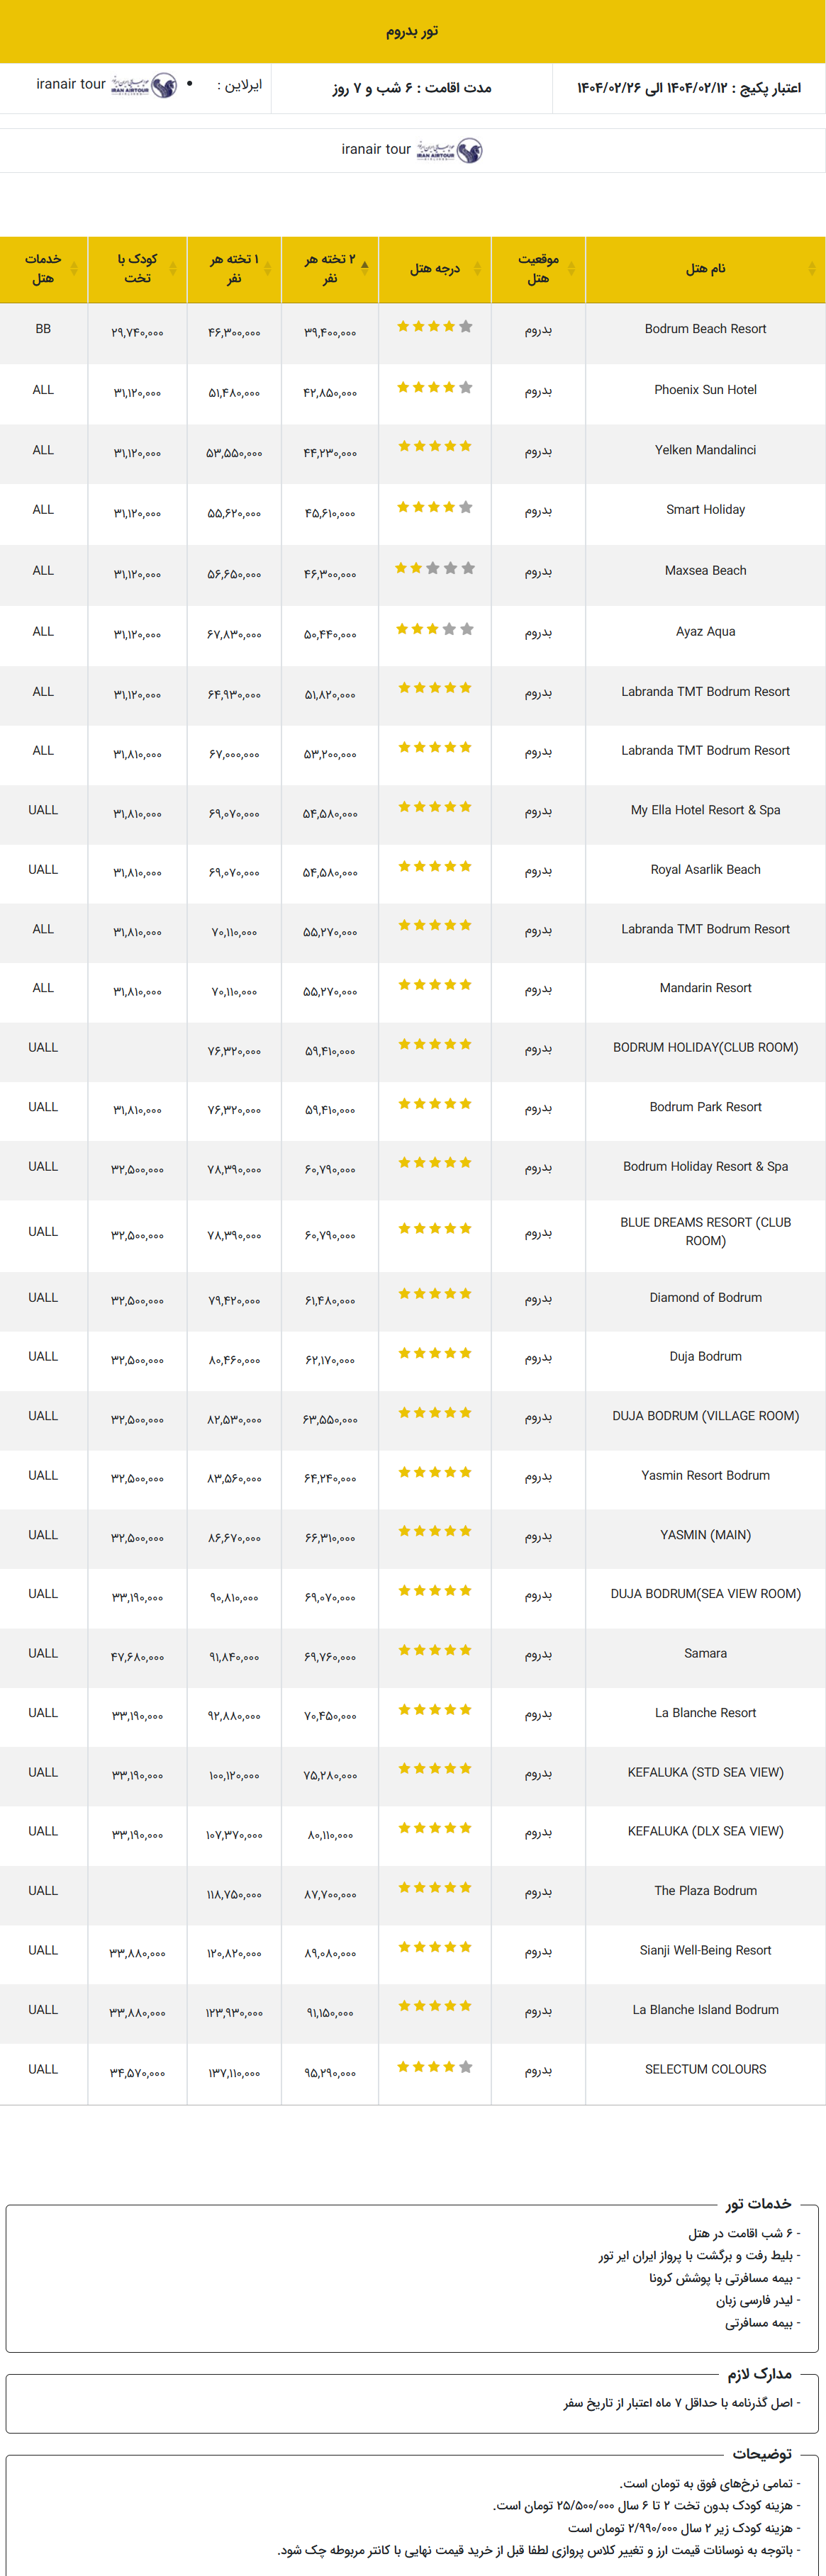
Task: Sort by 2-bed per person price arrows
Action: tap(364, 268)
